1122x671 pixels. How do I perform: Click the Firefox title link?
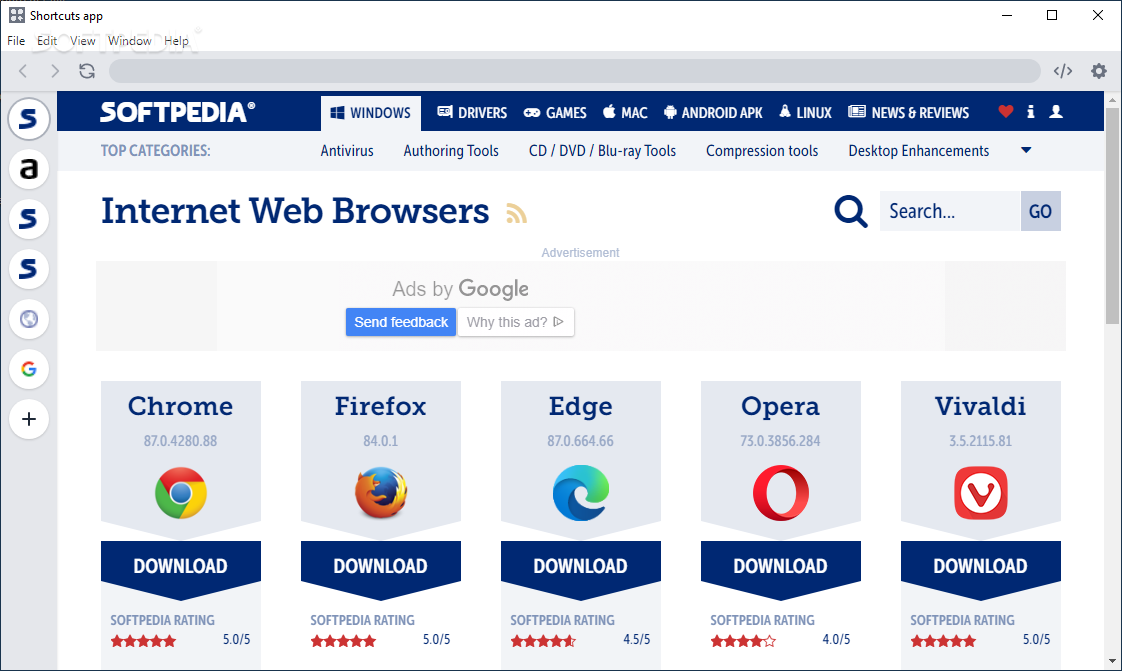point(381,406)
